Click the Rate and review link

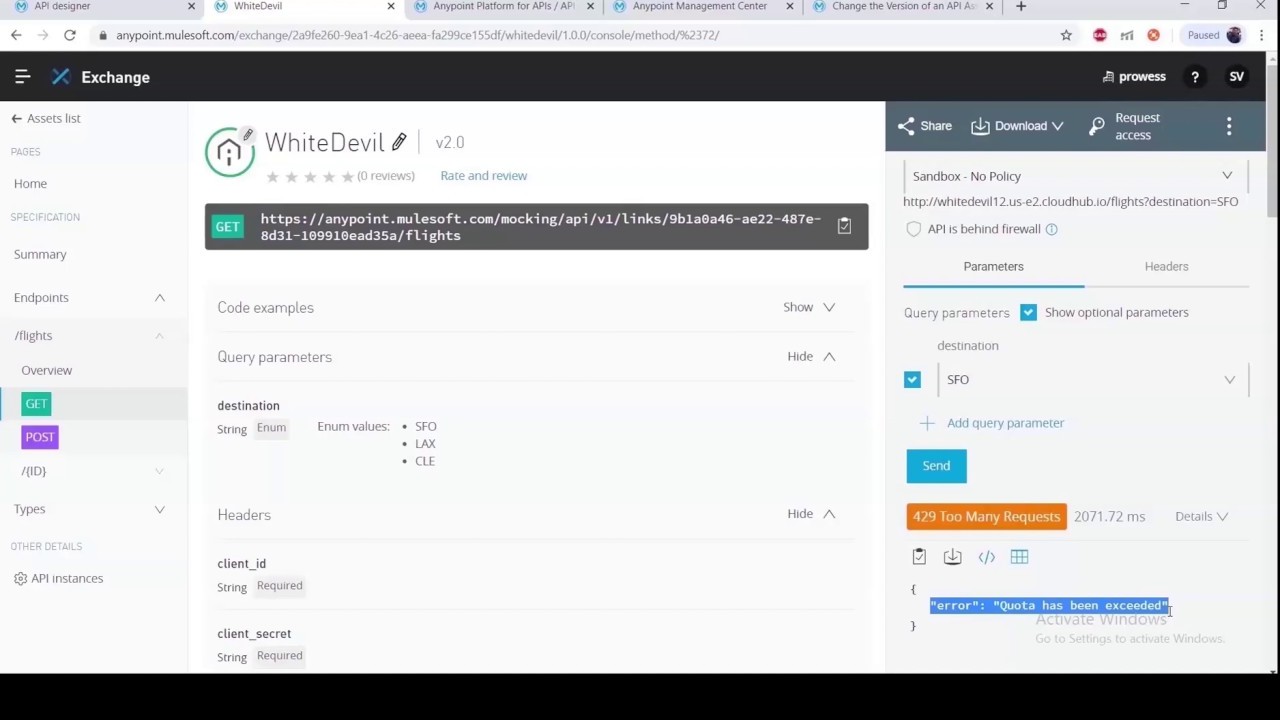point(483,176)
